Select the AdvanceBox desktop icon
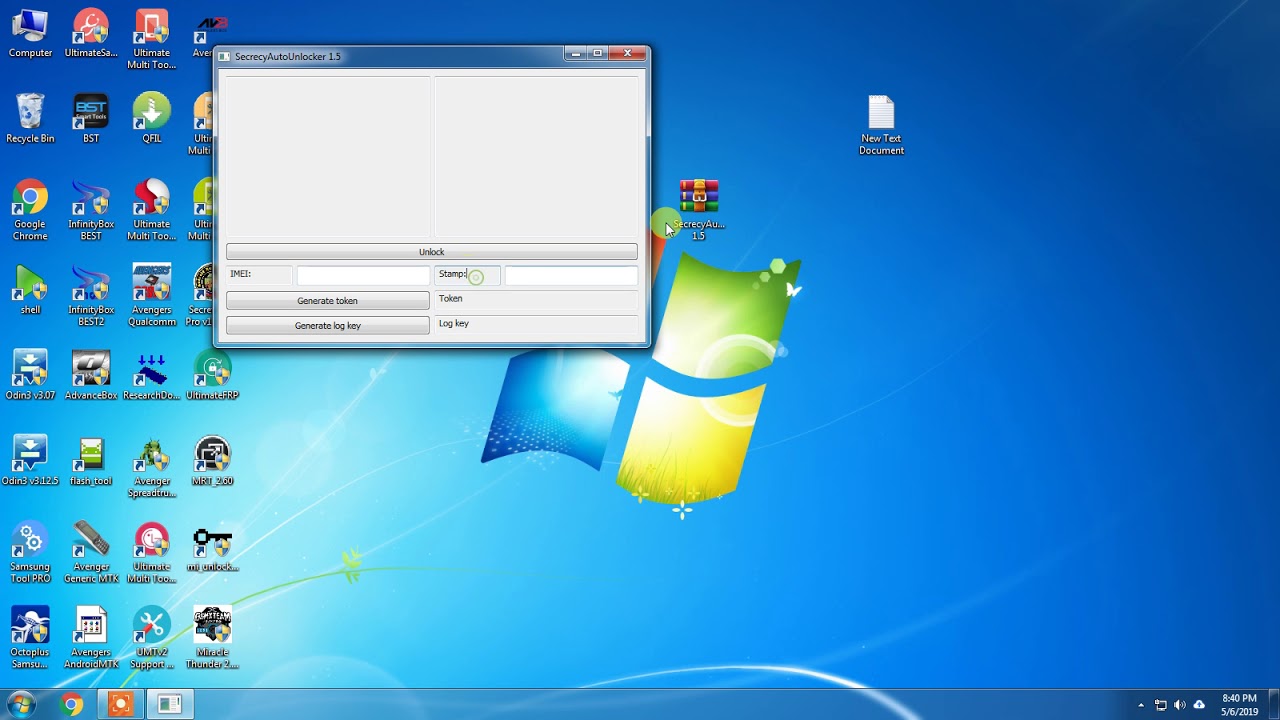This screenshot has height=720, width=1280. click(x=91, y=376)
